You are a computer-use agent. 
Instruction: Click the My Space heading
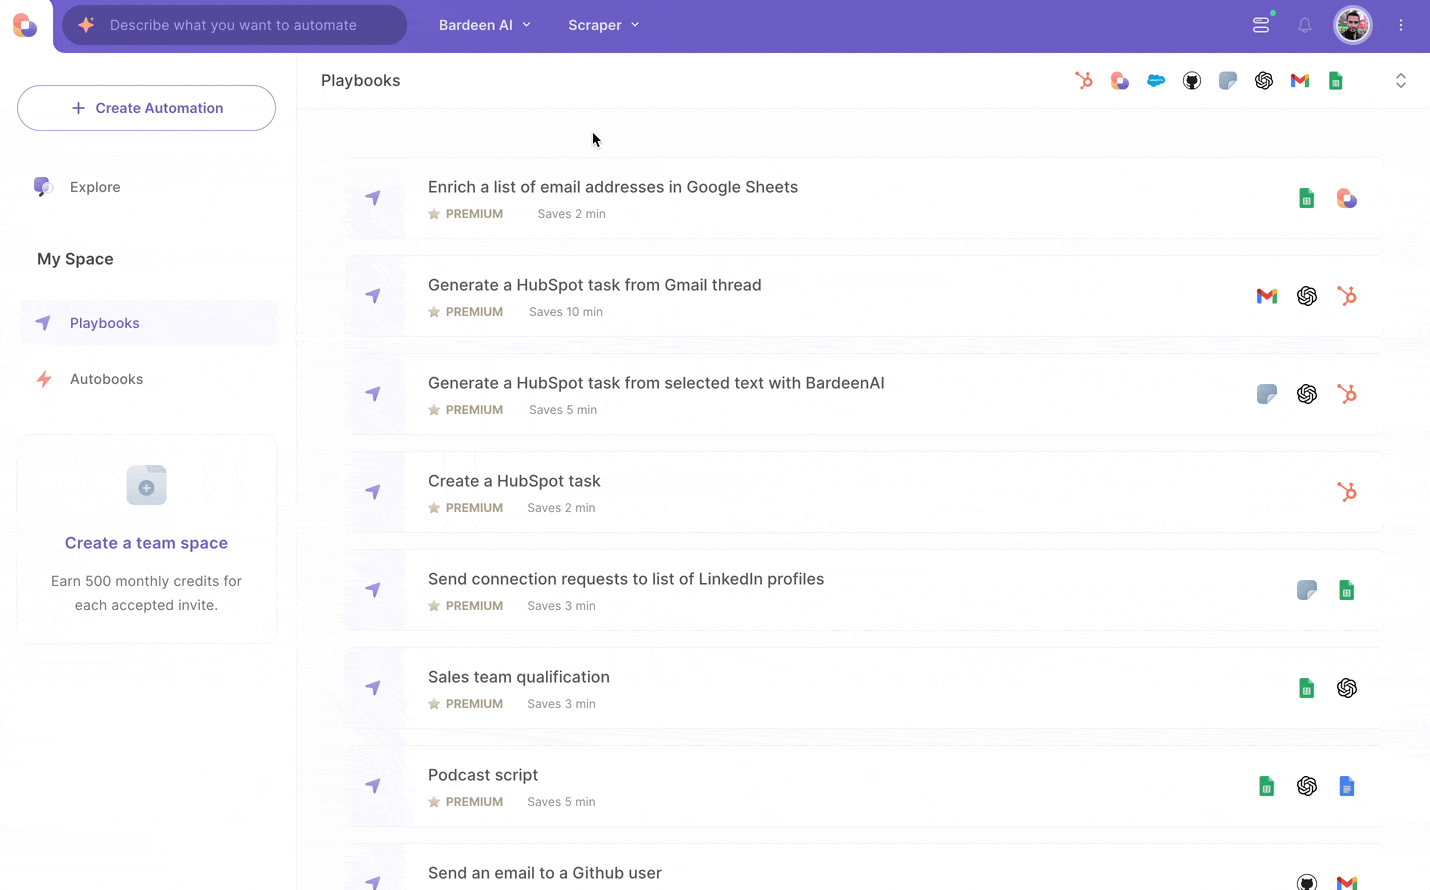point(75,259)
